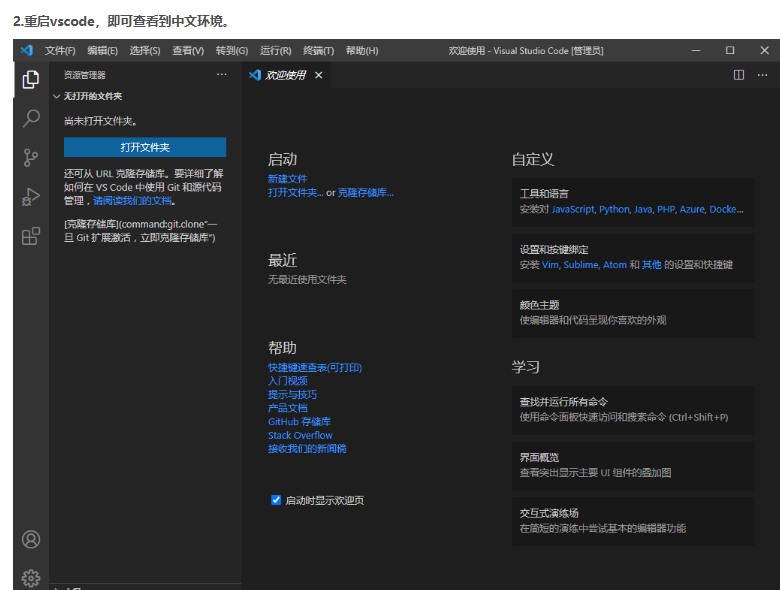The width and height of the screenshot is (780, 590).
Task: Open the Stack Overflow link
Action: (300, 435)
